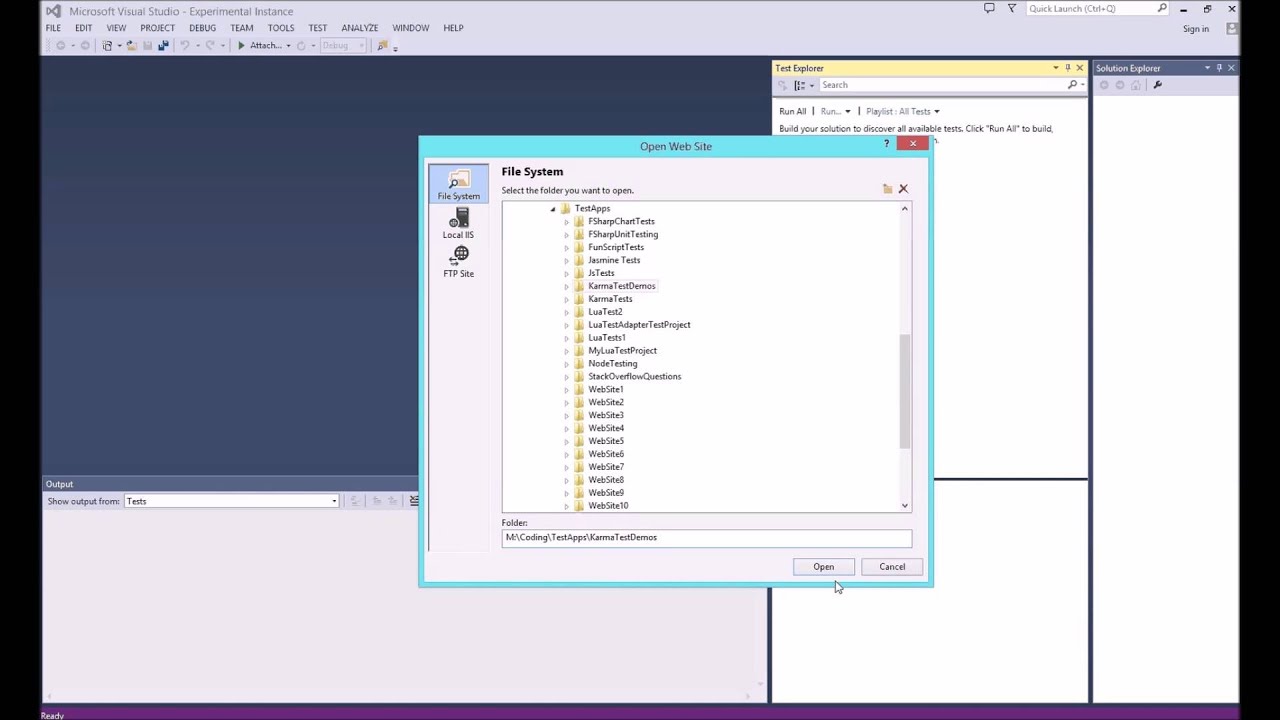Select the Jasmine Tests folder
This screenshot has width=1280, height=720.
coord(614,260)
